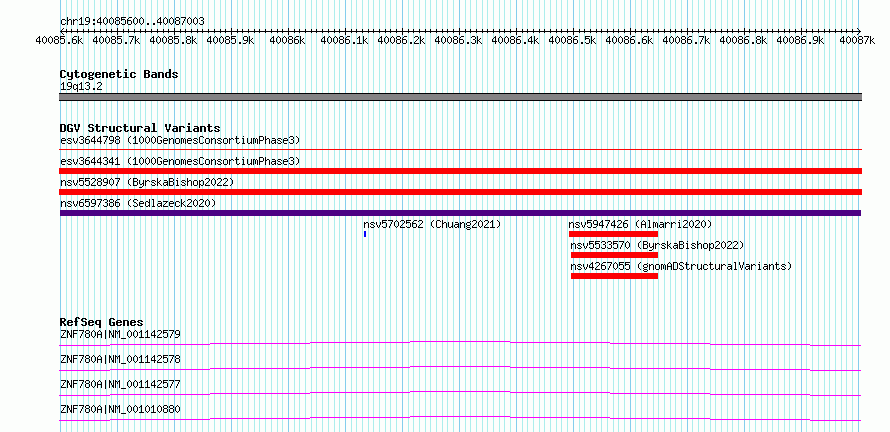Click the gray 19q13.2 cytogenetic band bar
The image size is (890, 432).
click(x=460, y=97)
